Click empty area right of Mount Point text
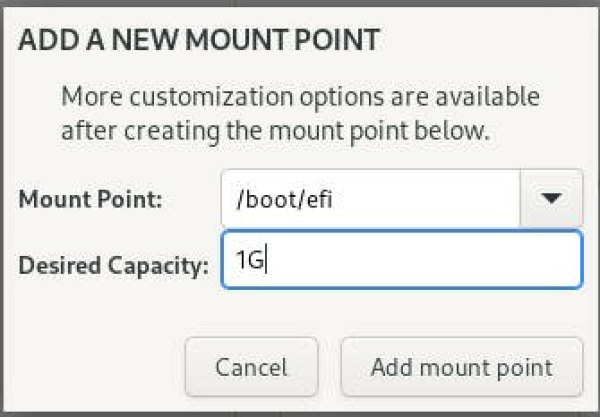The width and height of the screenshot is (600, 417). click(x=430, y=198)
